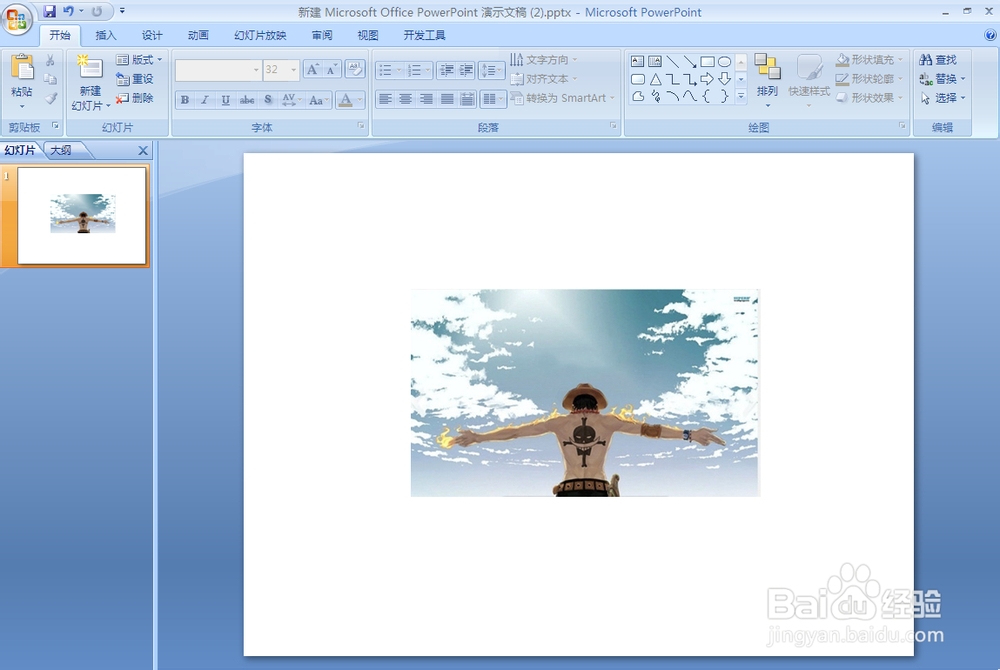
Task: Decrease font size with small A
Action: pyautogui.click(x=331, y=69)
